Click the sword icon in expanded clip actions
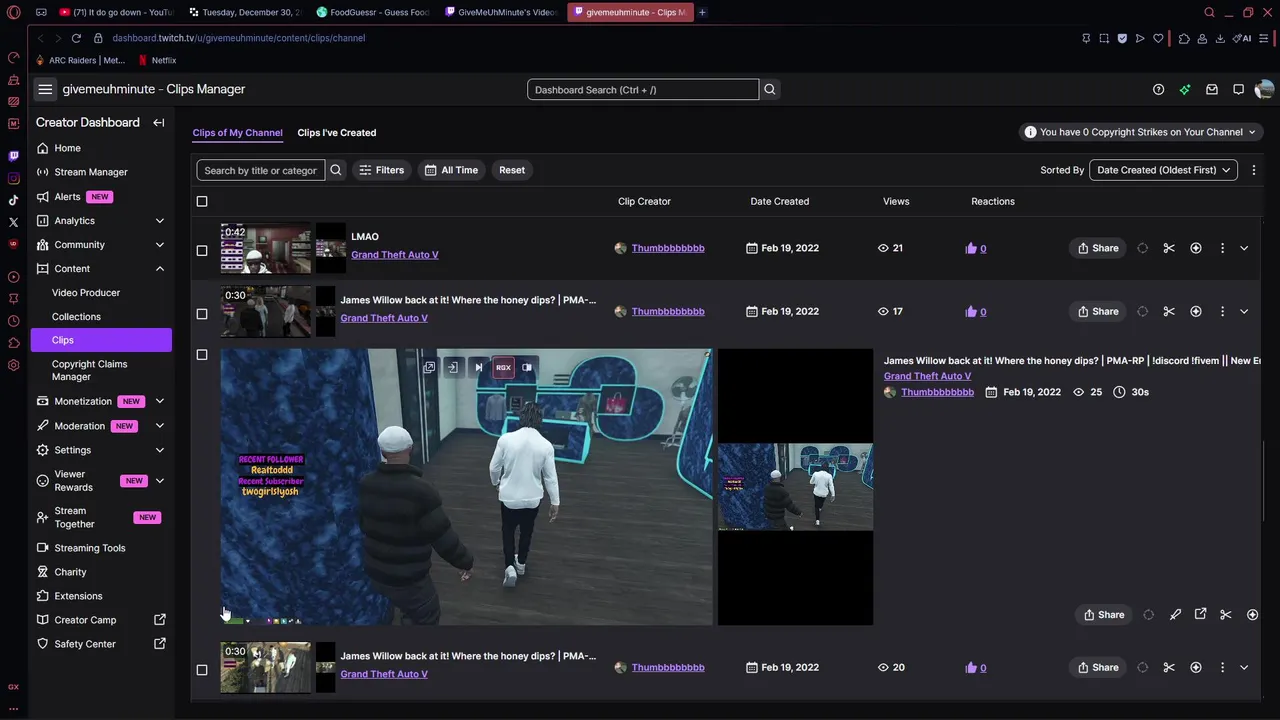The image size is (1280, 720). [1175, 614]
